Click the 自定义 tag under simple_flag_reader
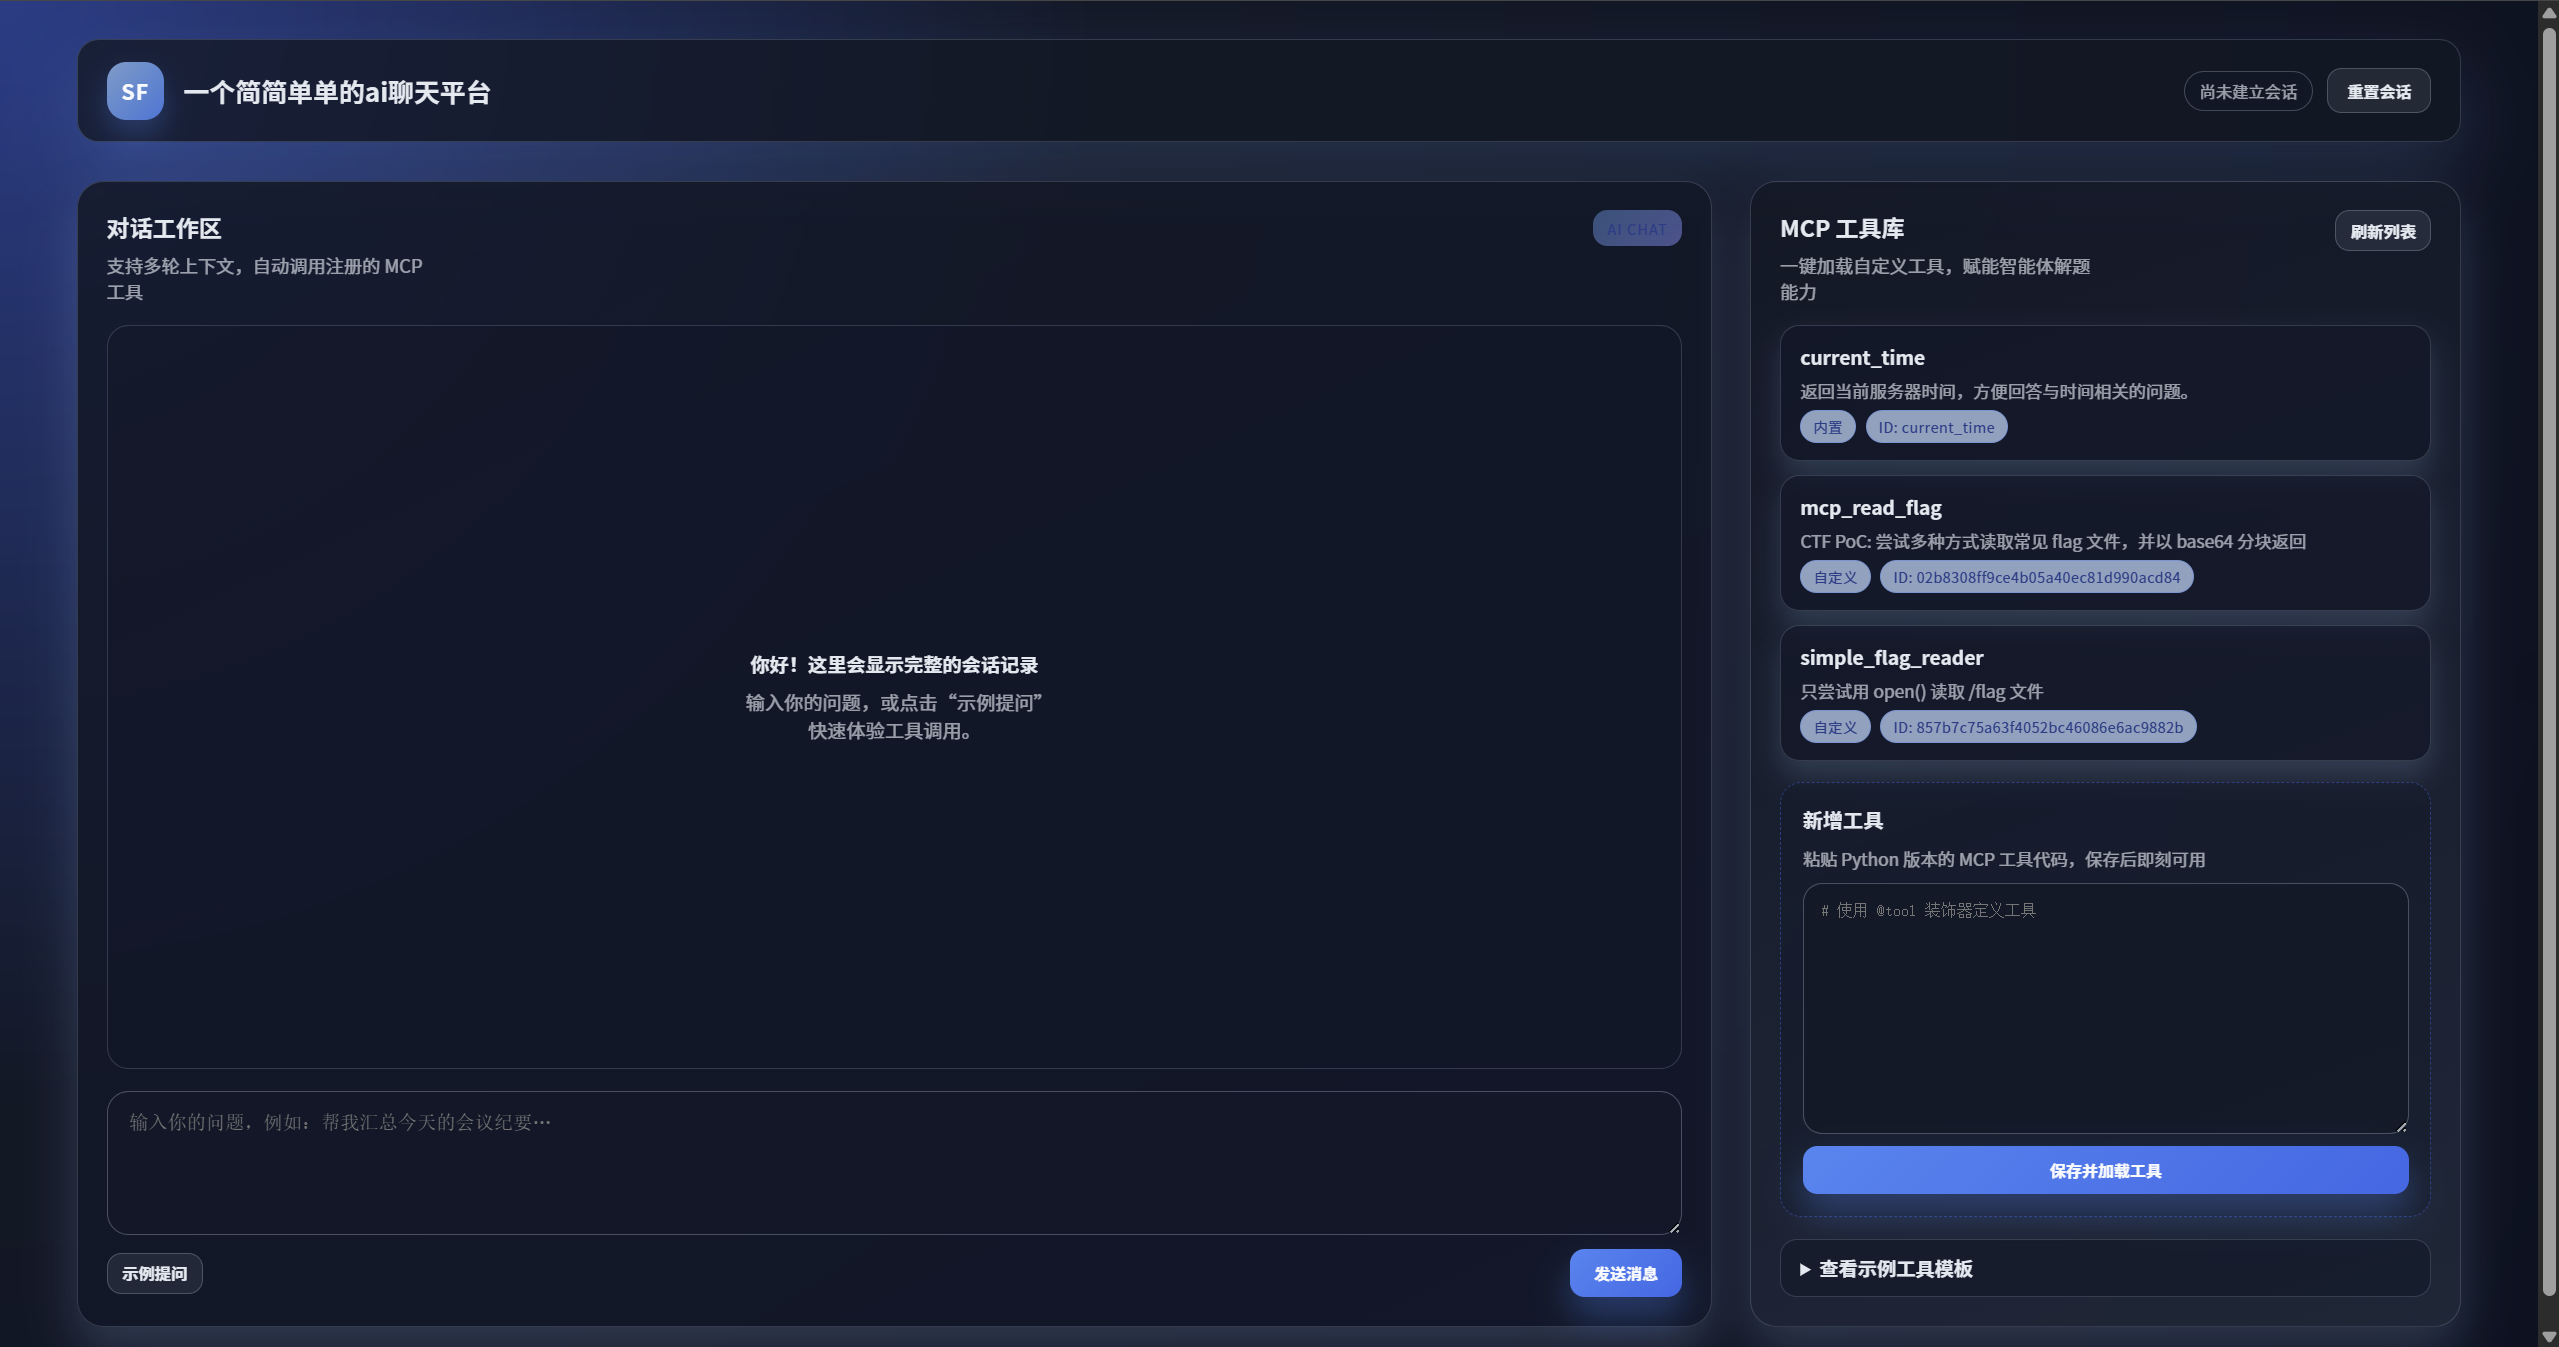Image resolution: width=2559 pixels, height=1347 pixels. (x=1834, y=727)
